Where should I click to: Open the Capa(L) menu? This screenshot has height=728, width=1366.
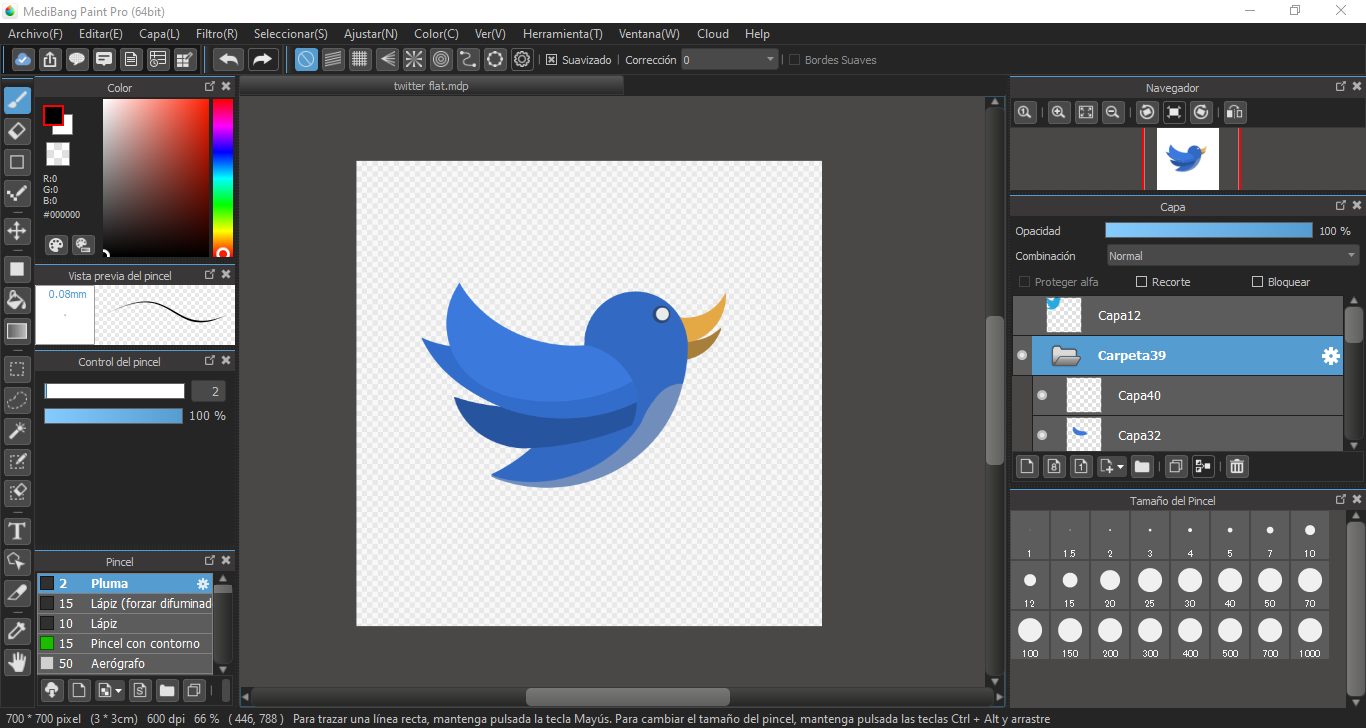[x=159, y=34]
